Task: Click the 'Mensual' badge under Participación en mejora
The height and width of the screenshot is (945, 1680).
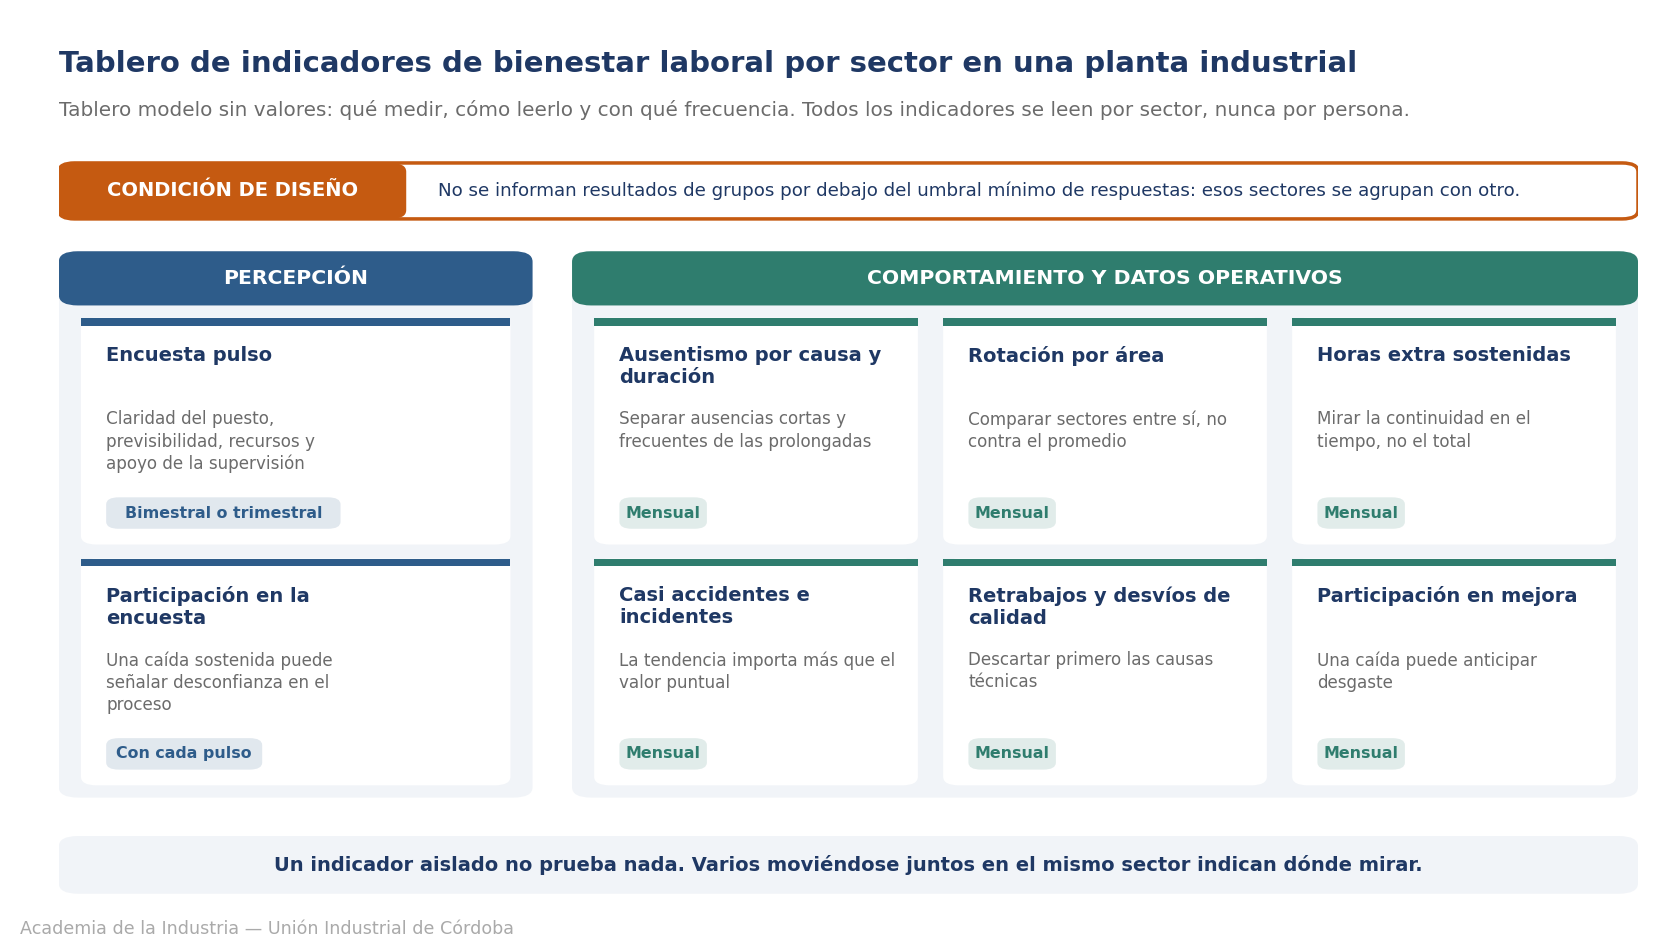Action: click(1361, 754)
